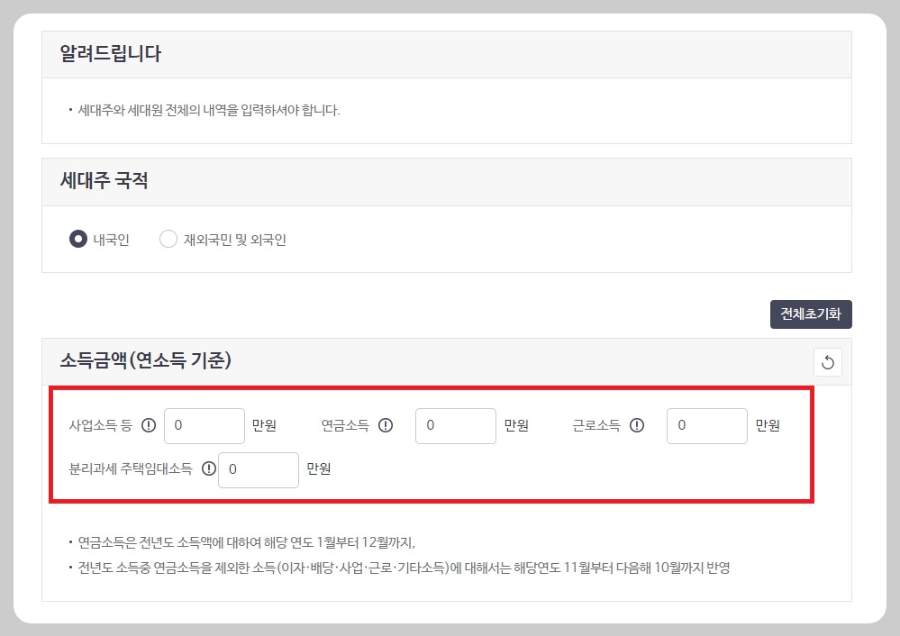The width and height of the screenshot is (900, 636).
Task: Click the ⓘ icon in the red highlighted area
Action: pos(146,425)
